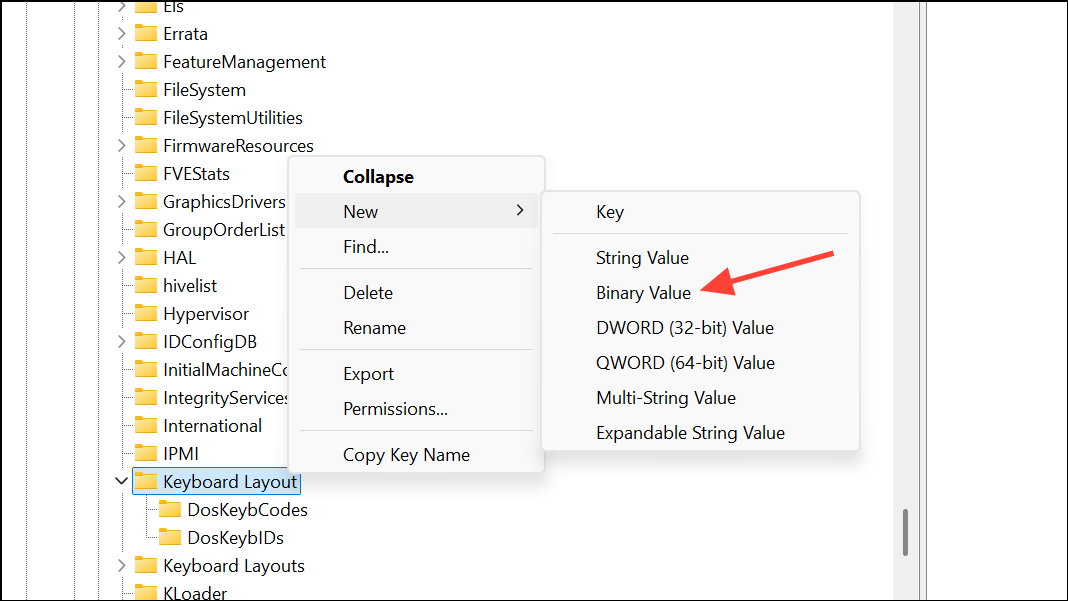Click the vertical scrollbar thumb
Viewport: 1068px width, 601px height.
pyautogui.click(x=906, y=535)
